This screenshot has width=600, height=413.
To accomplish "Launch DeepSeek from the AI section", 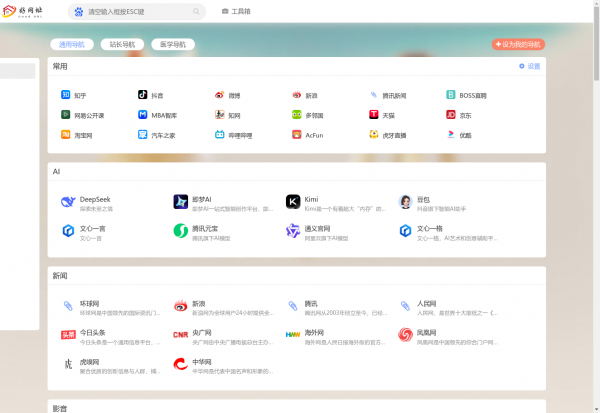I will pyautogui.click(x=68, y=202).
